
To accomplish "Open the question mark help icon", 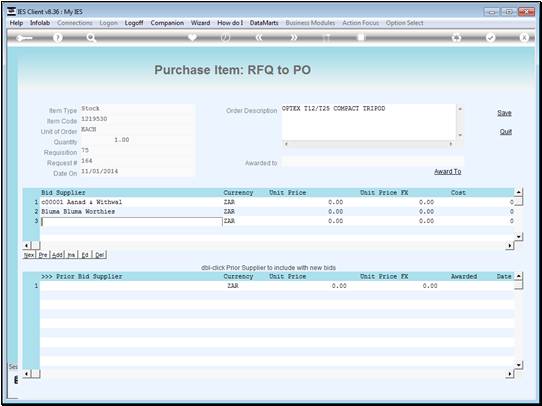I will click(x=58, y=38).
